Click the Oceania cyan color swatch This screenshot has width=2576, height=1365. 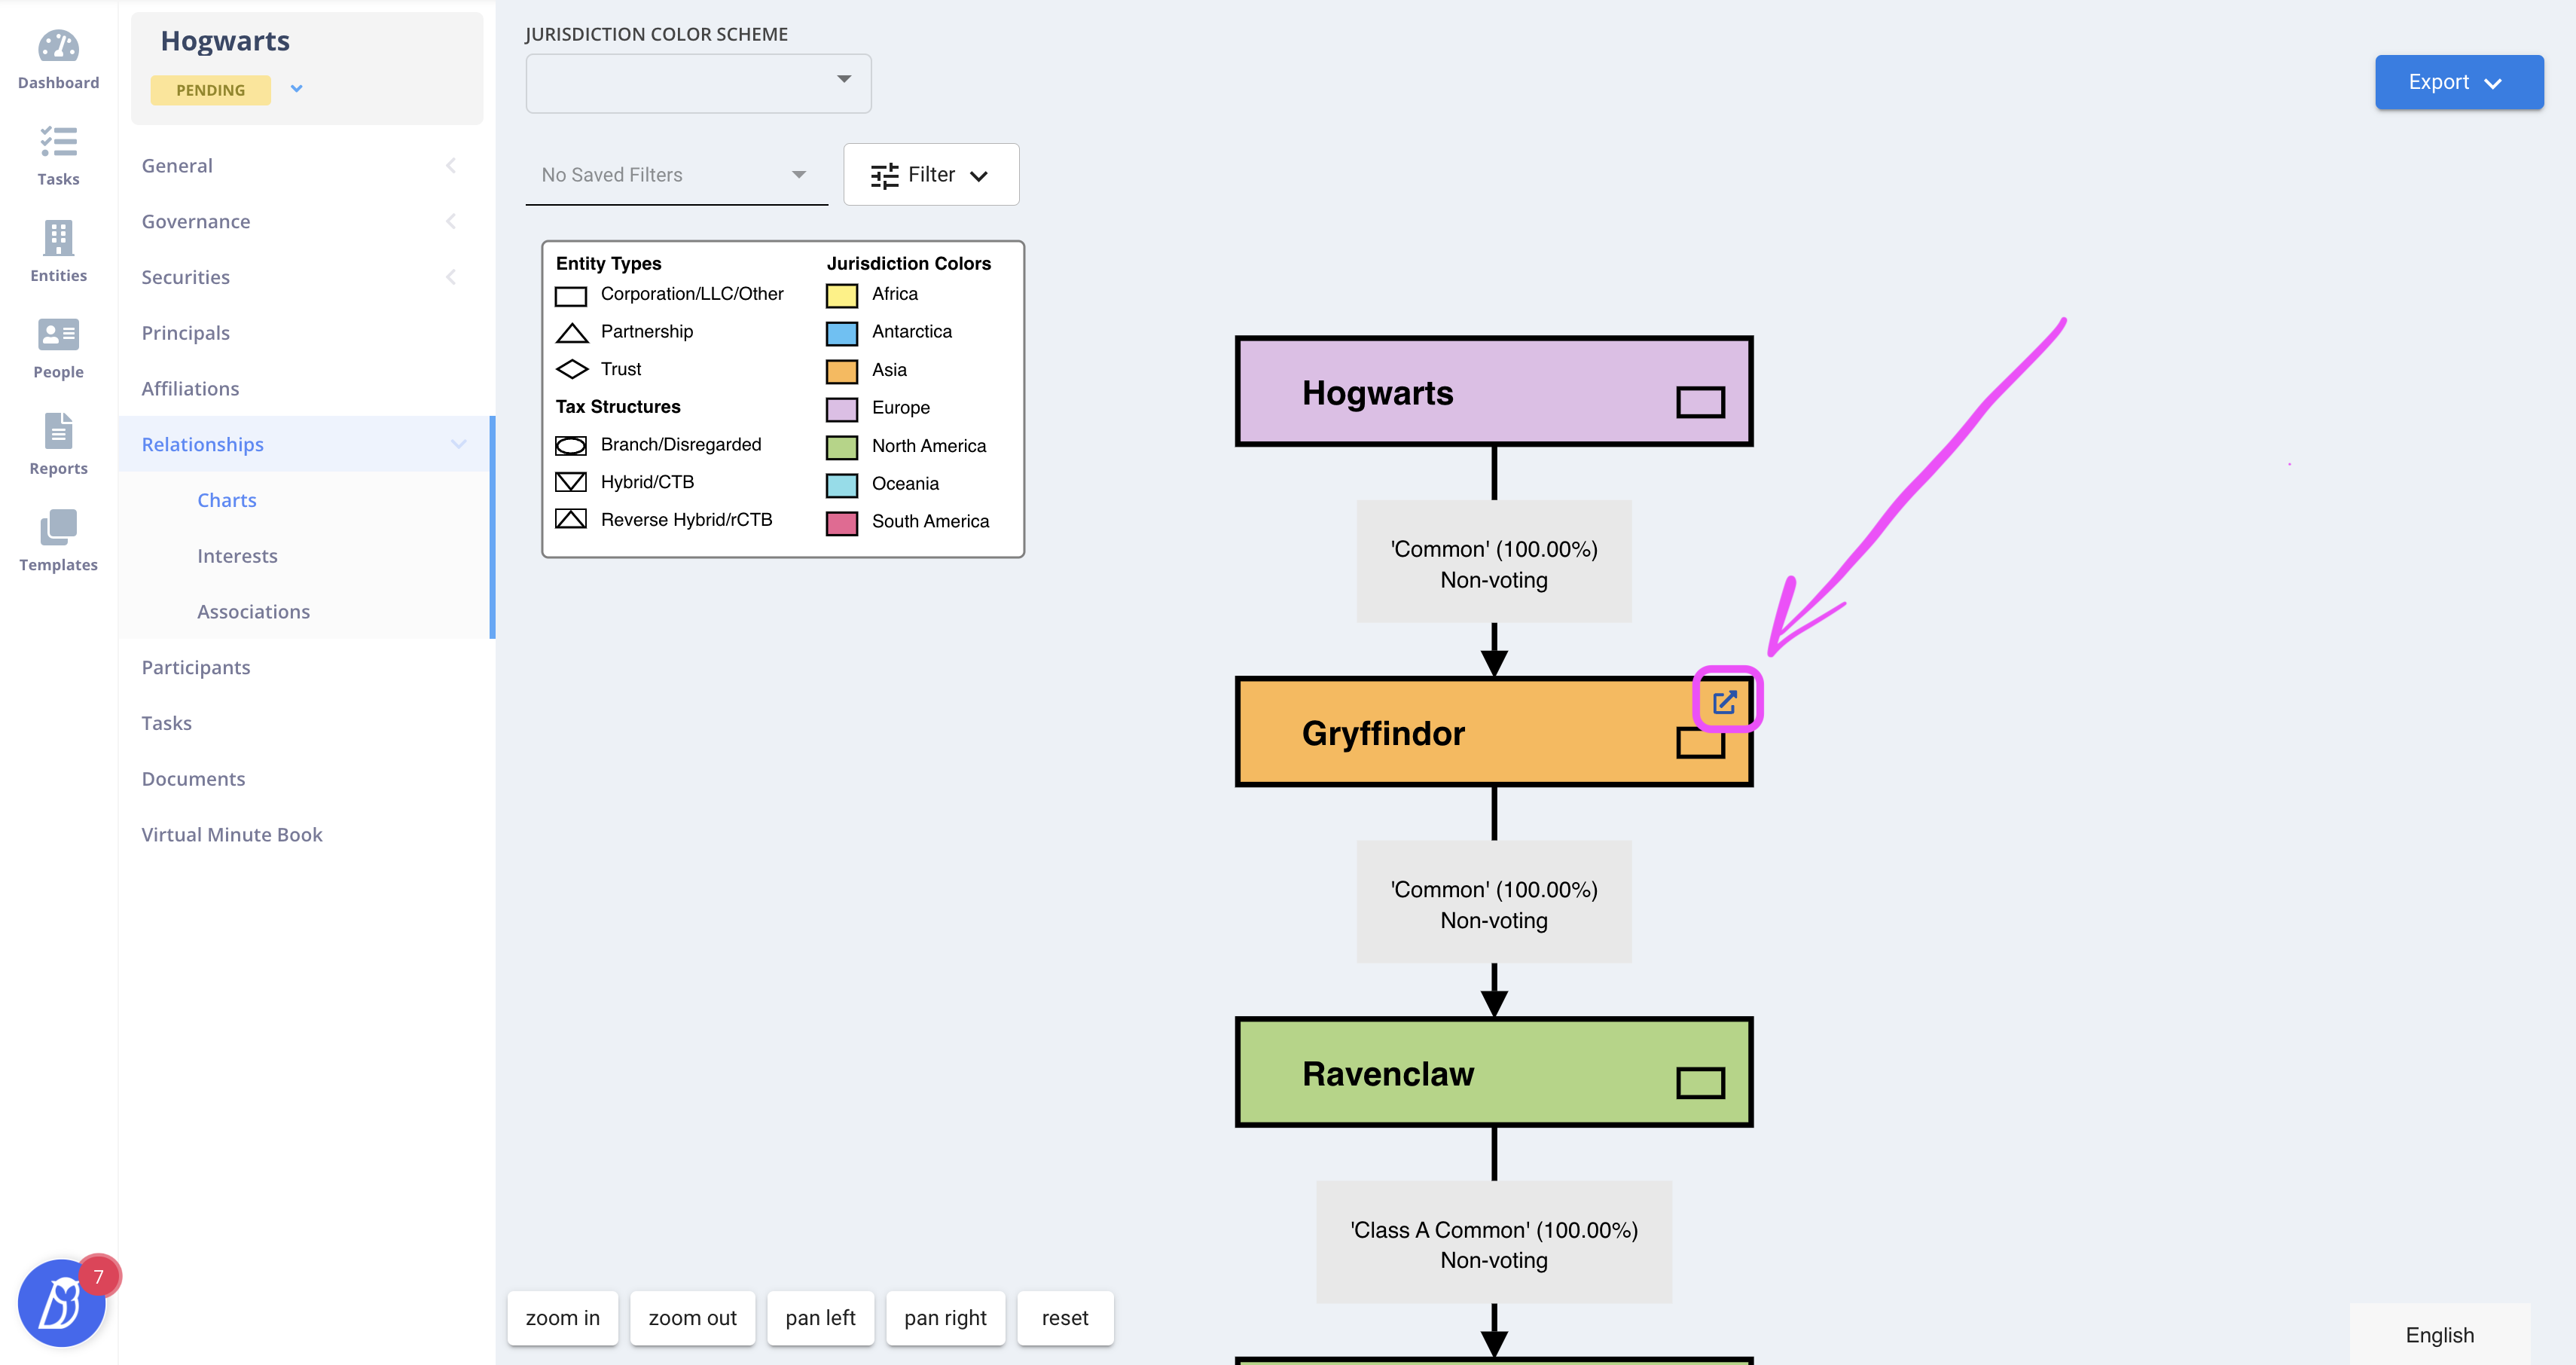point(841,485)
